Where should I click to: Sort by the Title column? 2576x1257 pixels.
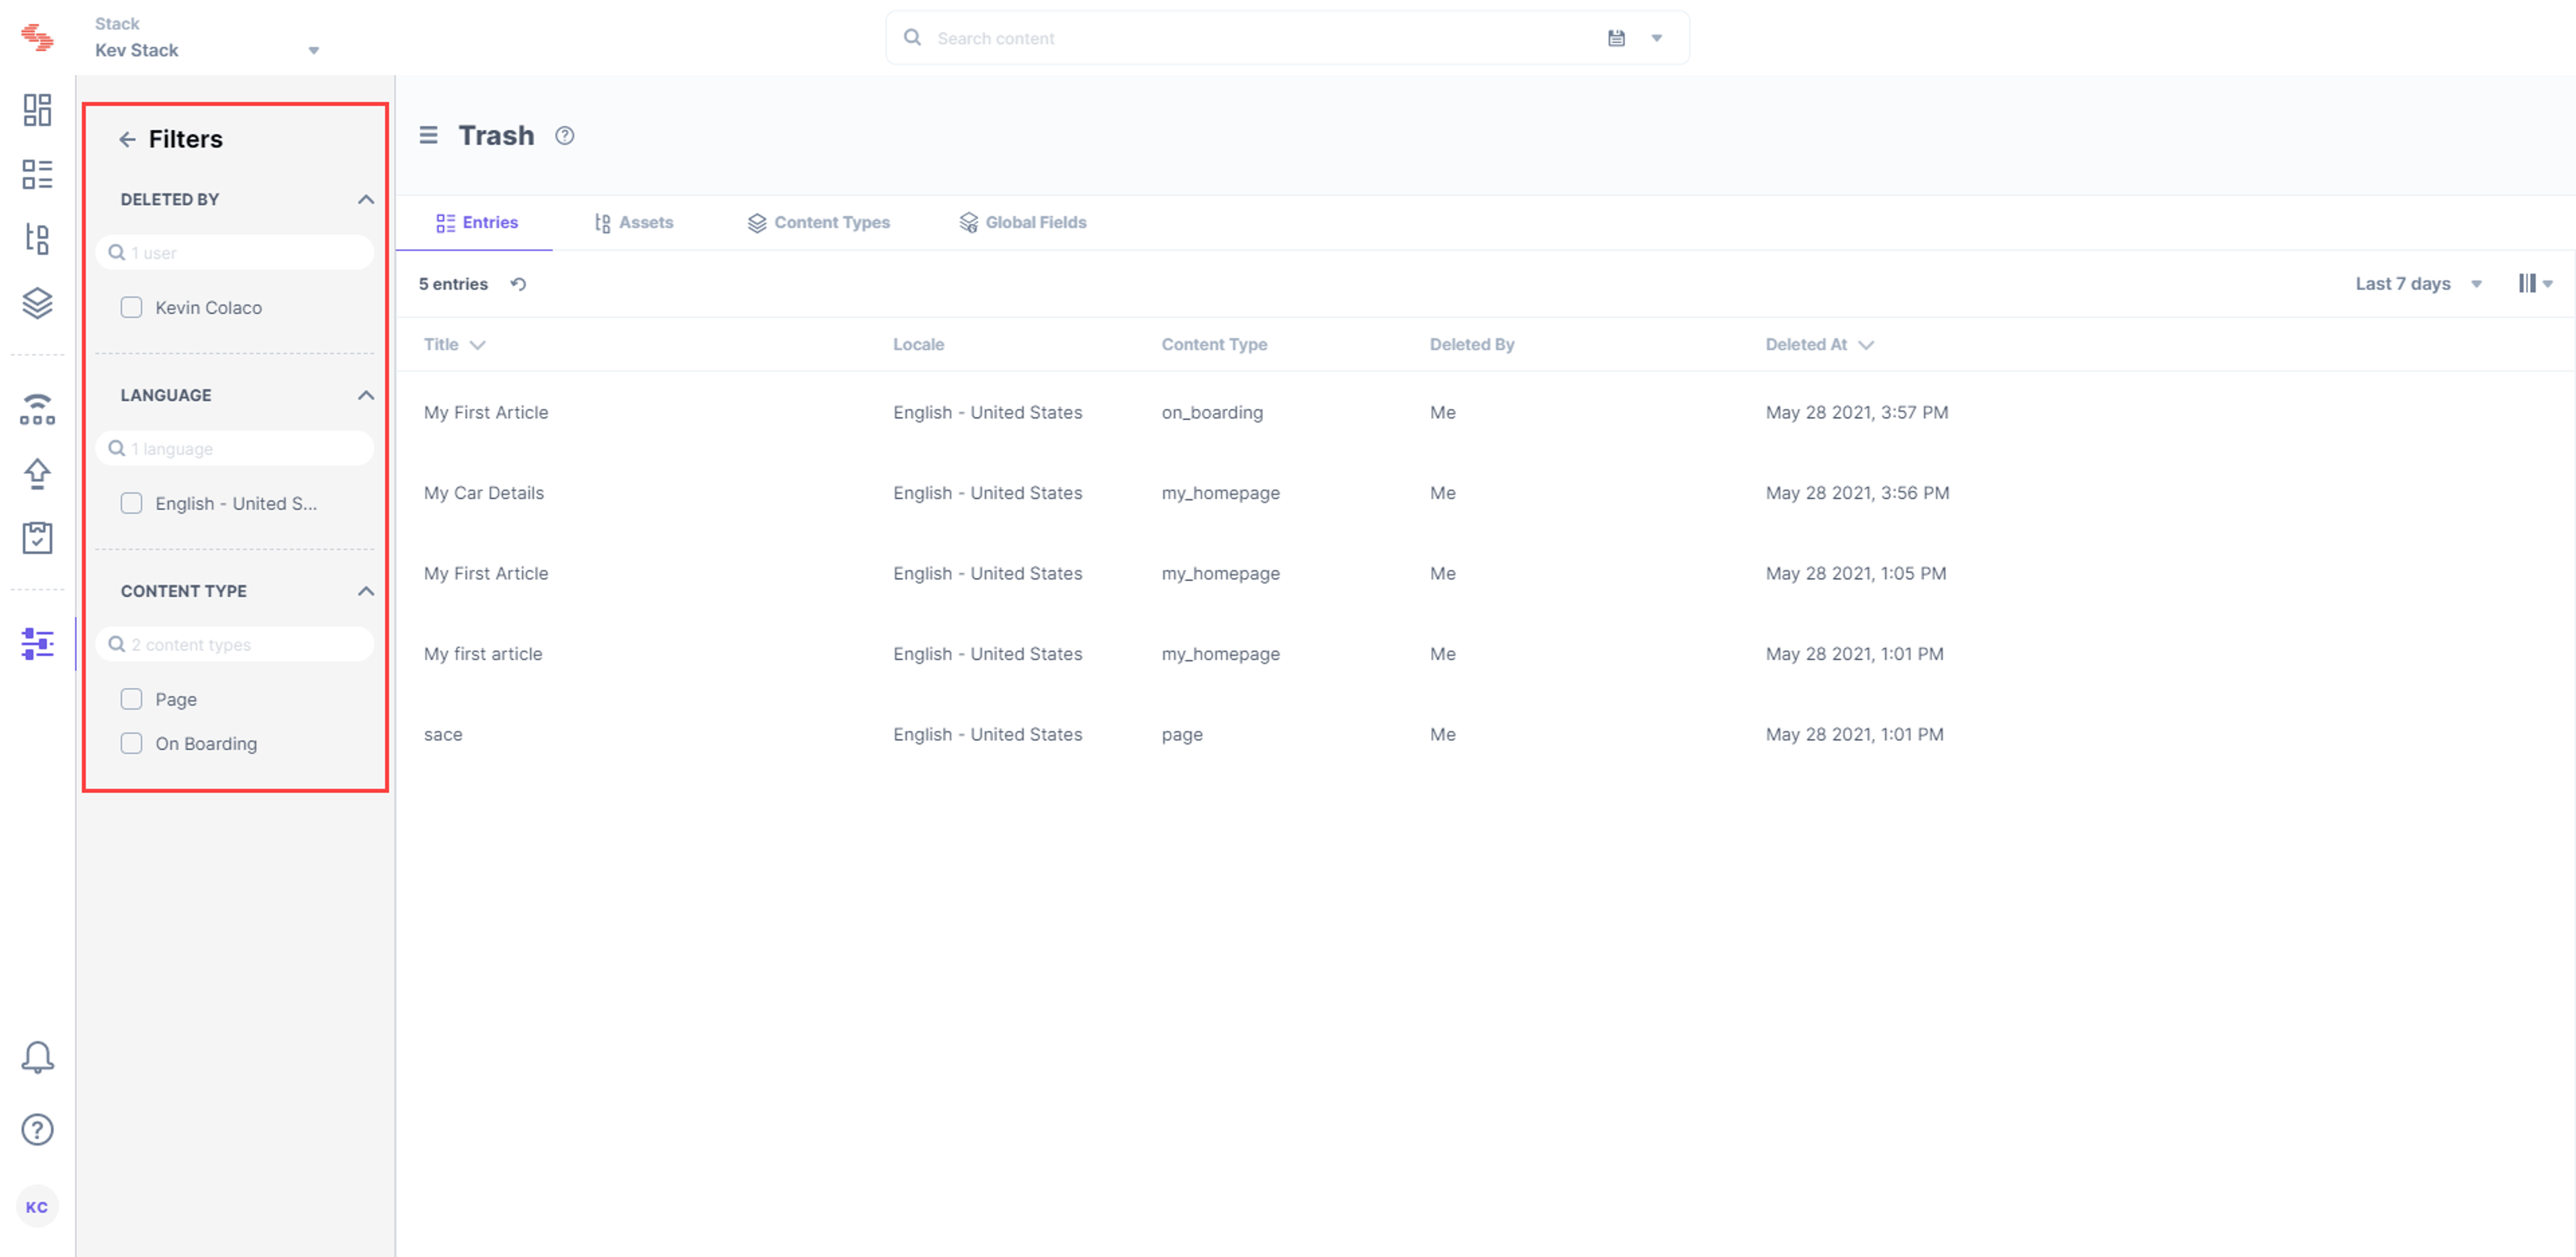(x=454, y=344)
